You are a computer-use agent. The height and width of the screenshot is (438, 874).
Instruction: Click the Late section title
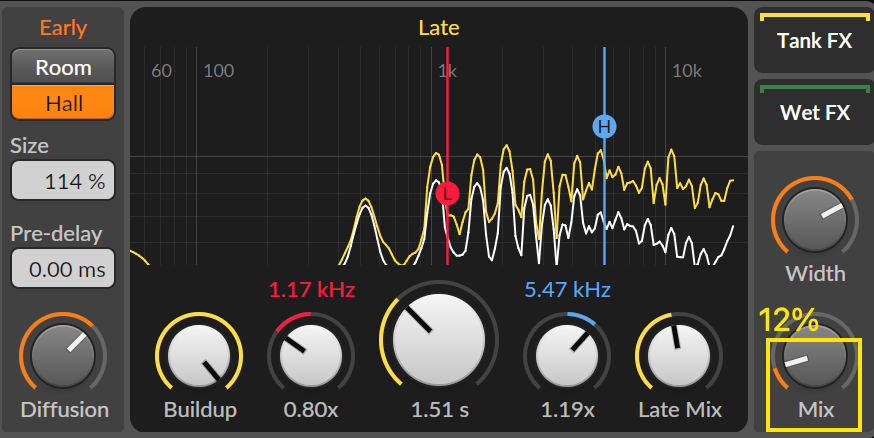click(439, 28)
